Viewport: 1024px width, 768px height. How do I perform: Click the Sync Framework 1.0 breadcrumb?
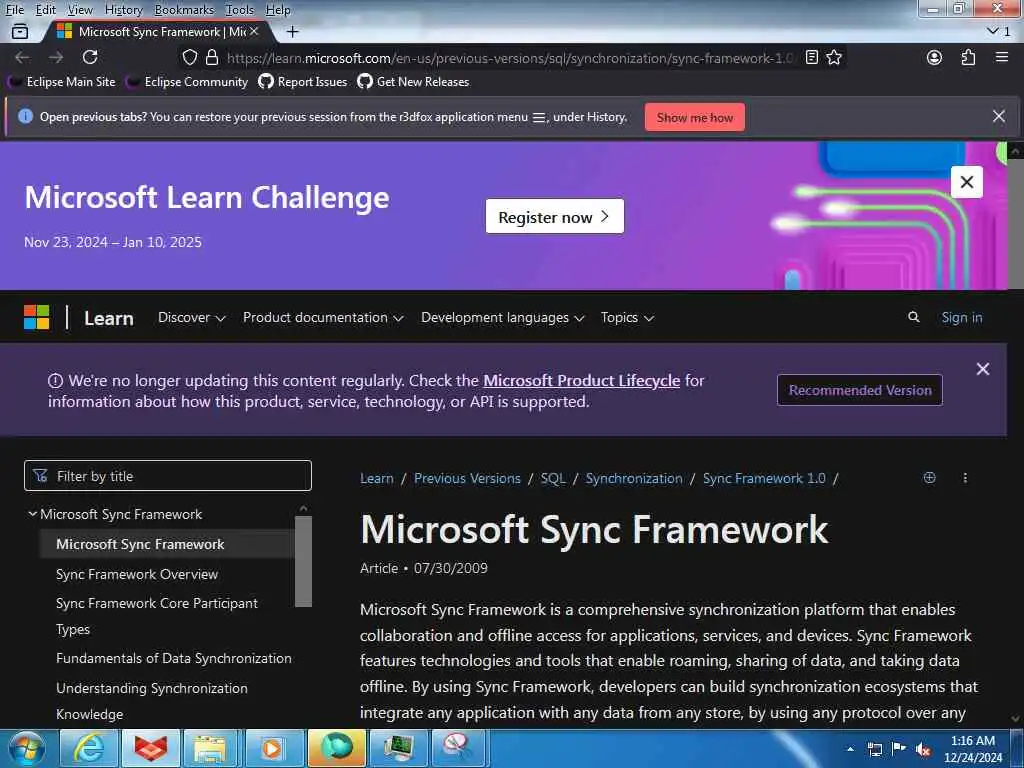click(764, 478)
